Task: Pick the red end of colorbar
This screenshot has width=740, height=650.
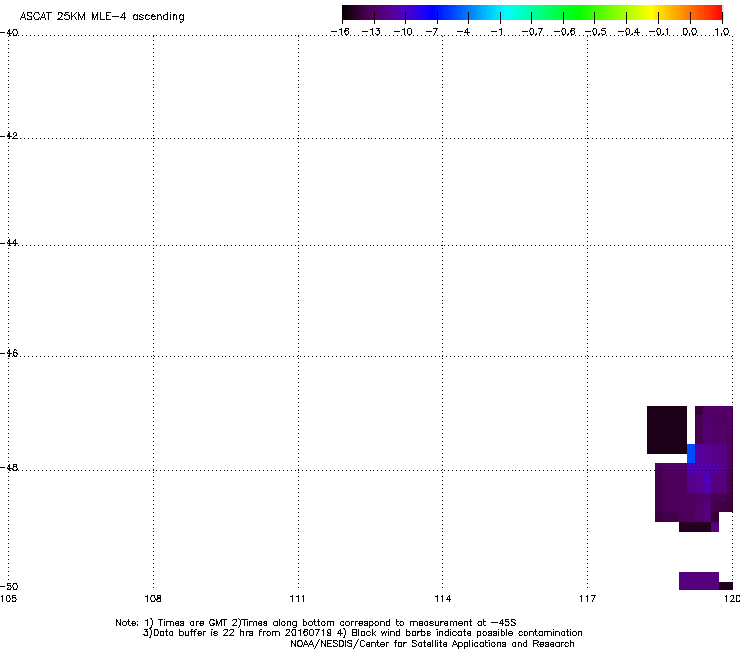Action: click(x=714, y=12)
